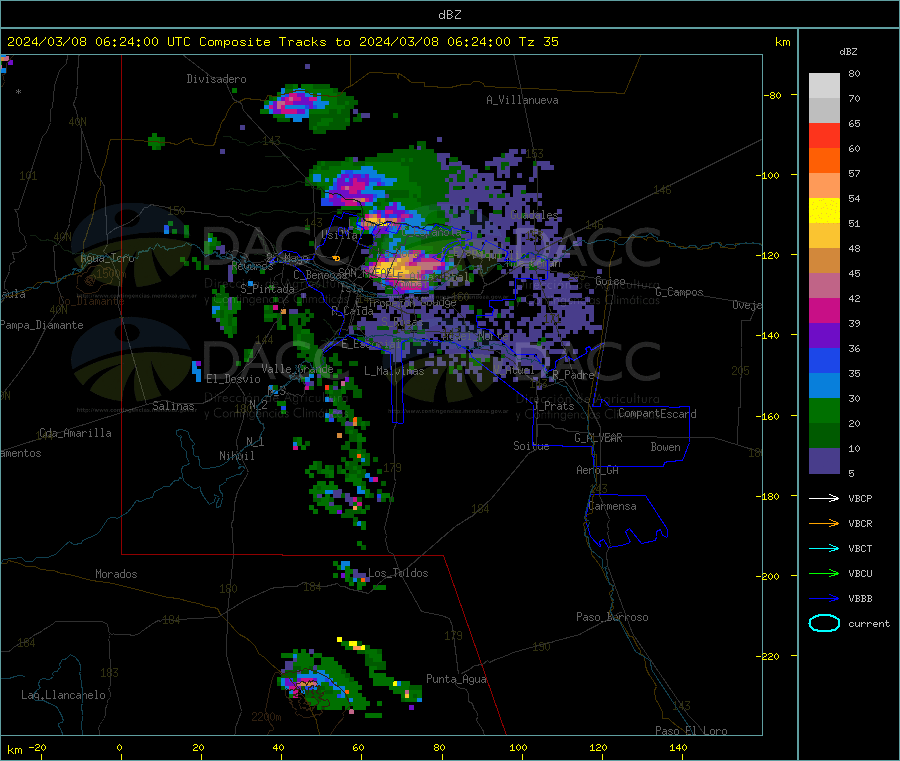Click the cyan VBCT arrow legend icon

[824, 549]
